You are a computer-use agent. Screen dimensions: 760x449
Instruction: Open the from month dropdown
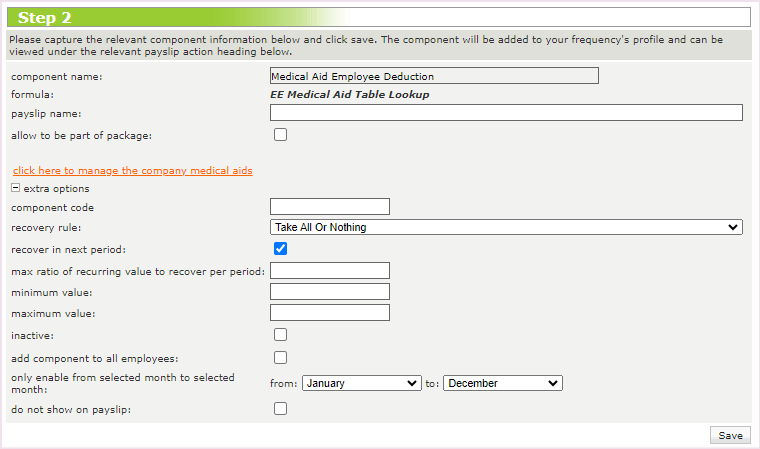361,383
